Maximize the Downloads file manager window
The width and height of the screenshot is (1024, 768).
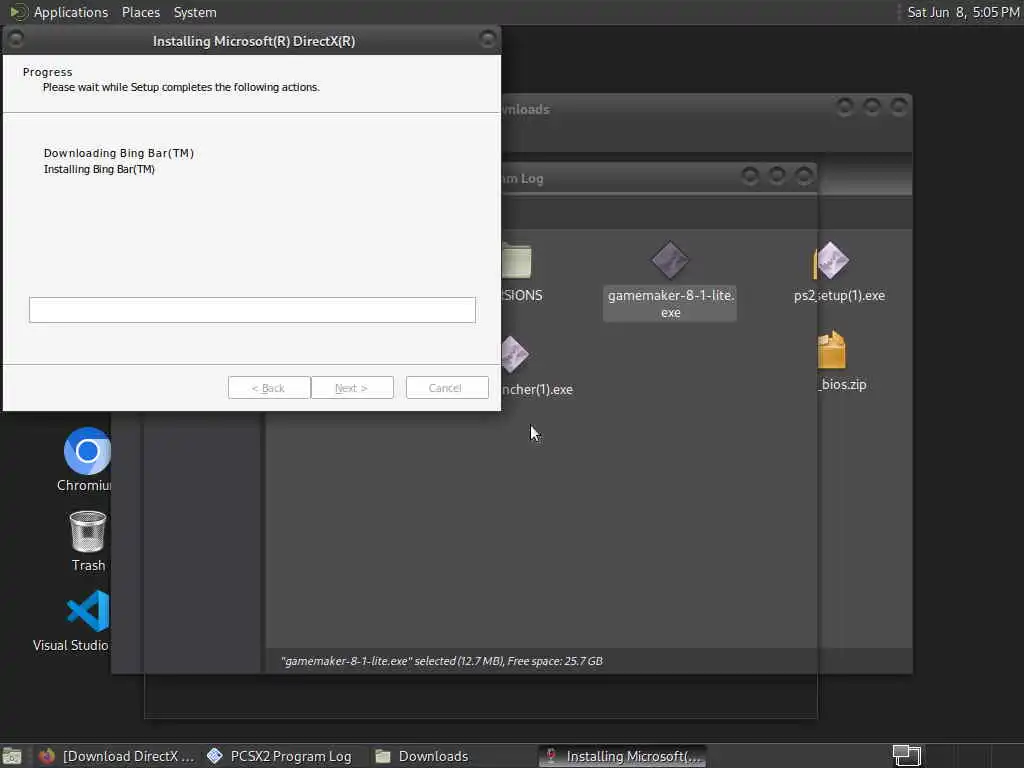871,106
